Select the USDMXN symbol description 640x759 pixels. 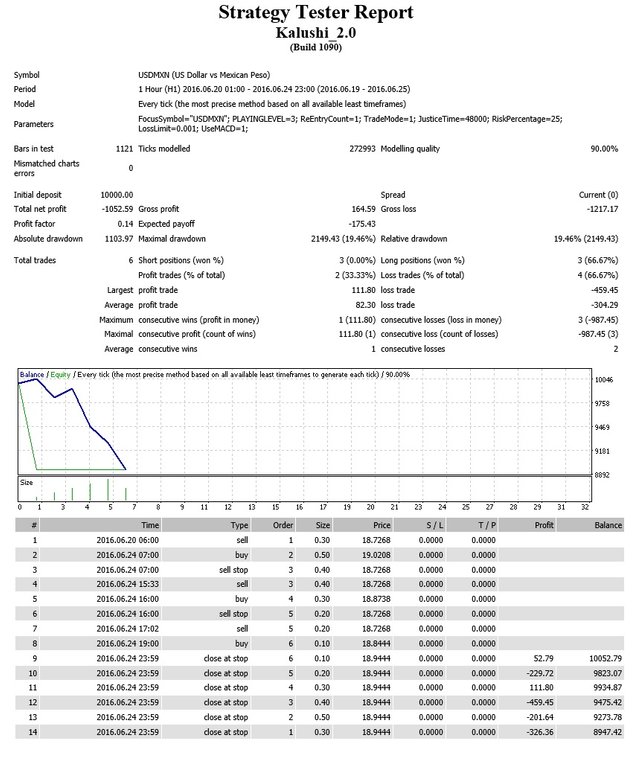pyautogui.click(x=204, y=75)
